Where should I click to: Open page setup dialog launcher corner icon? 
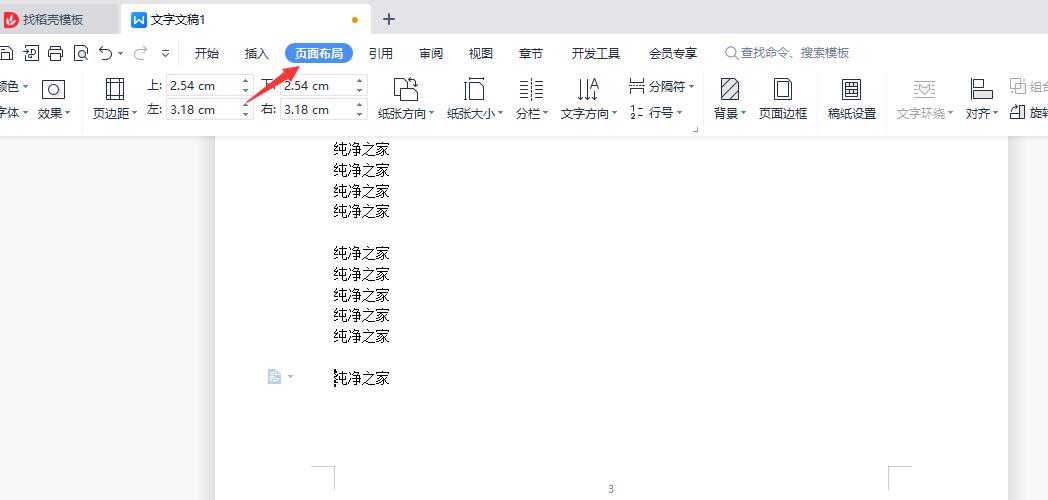pyautogui.click(x=696, y=130)
